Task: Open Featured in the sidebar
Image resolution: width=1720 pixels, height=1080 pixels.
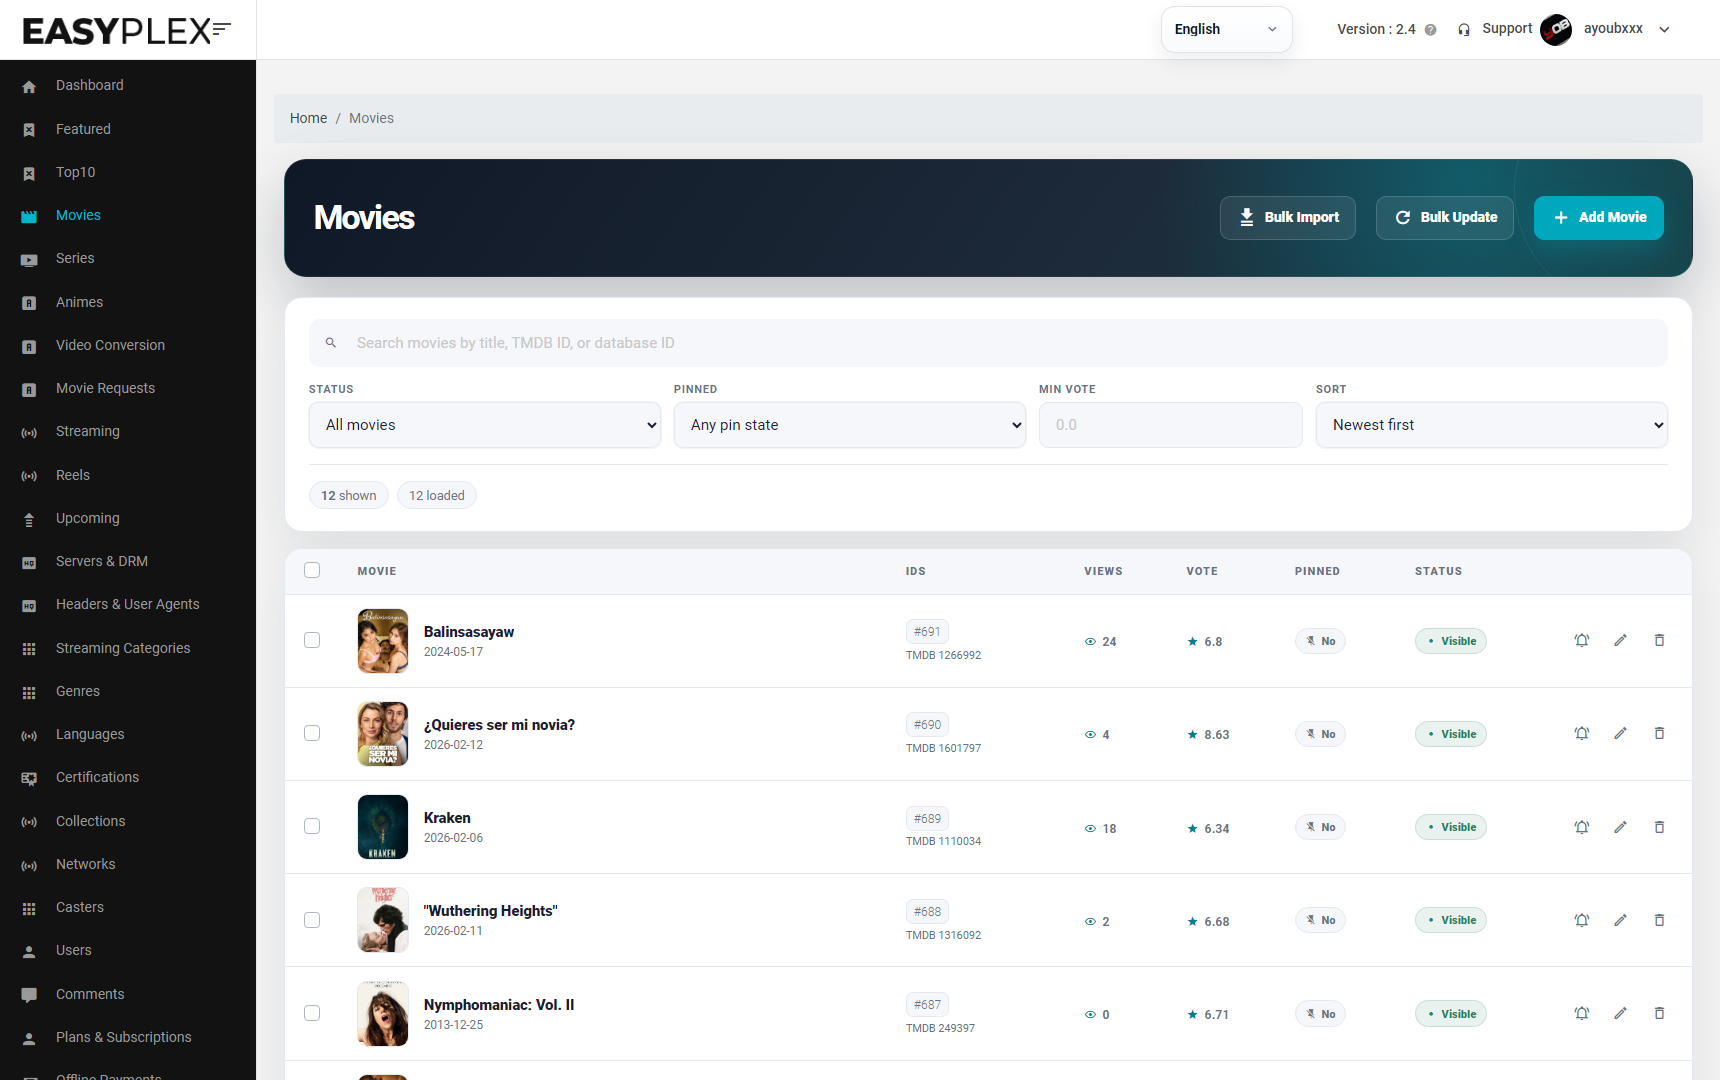Action: [83, 129]
